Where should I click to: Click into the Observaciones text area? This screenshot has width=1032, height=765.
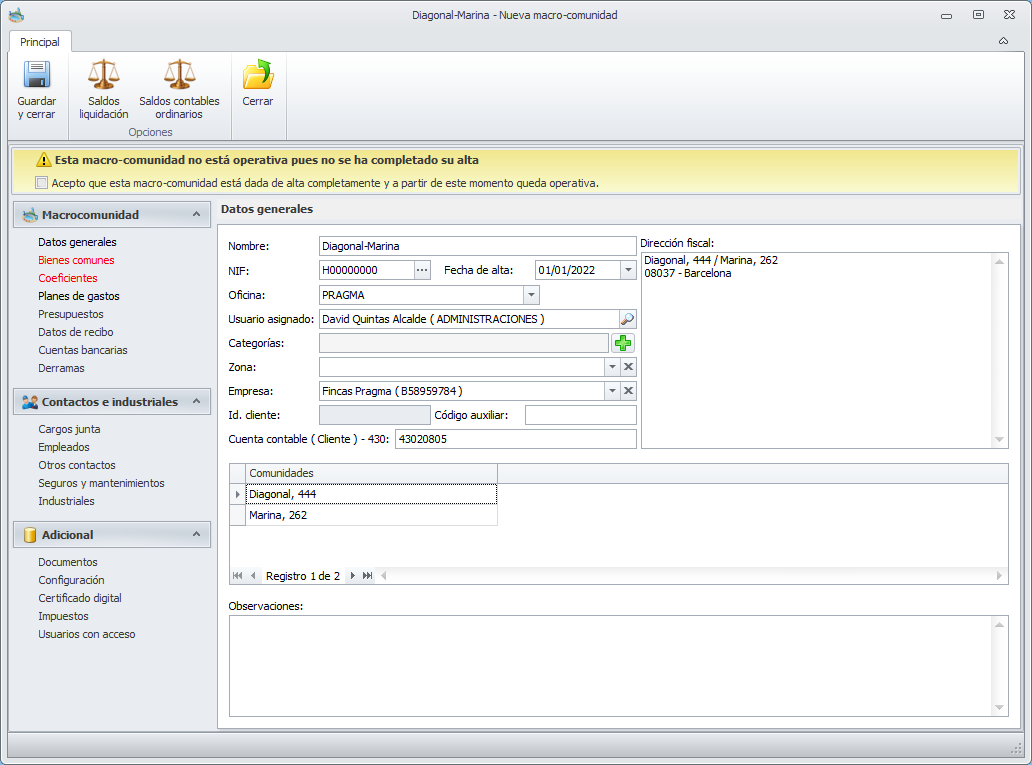(x=610, y=665)
